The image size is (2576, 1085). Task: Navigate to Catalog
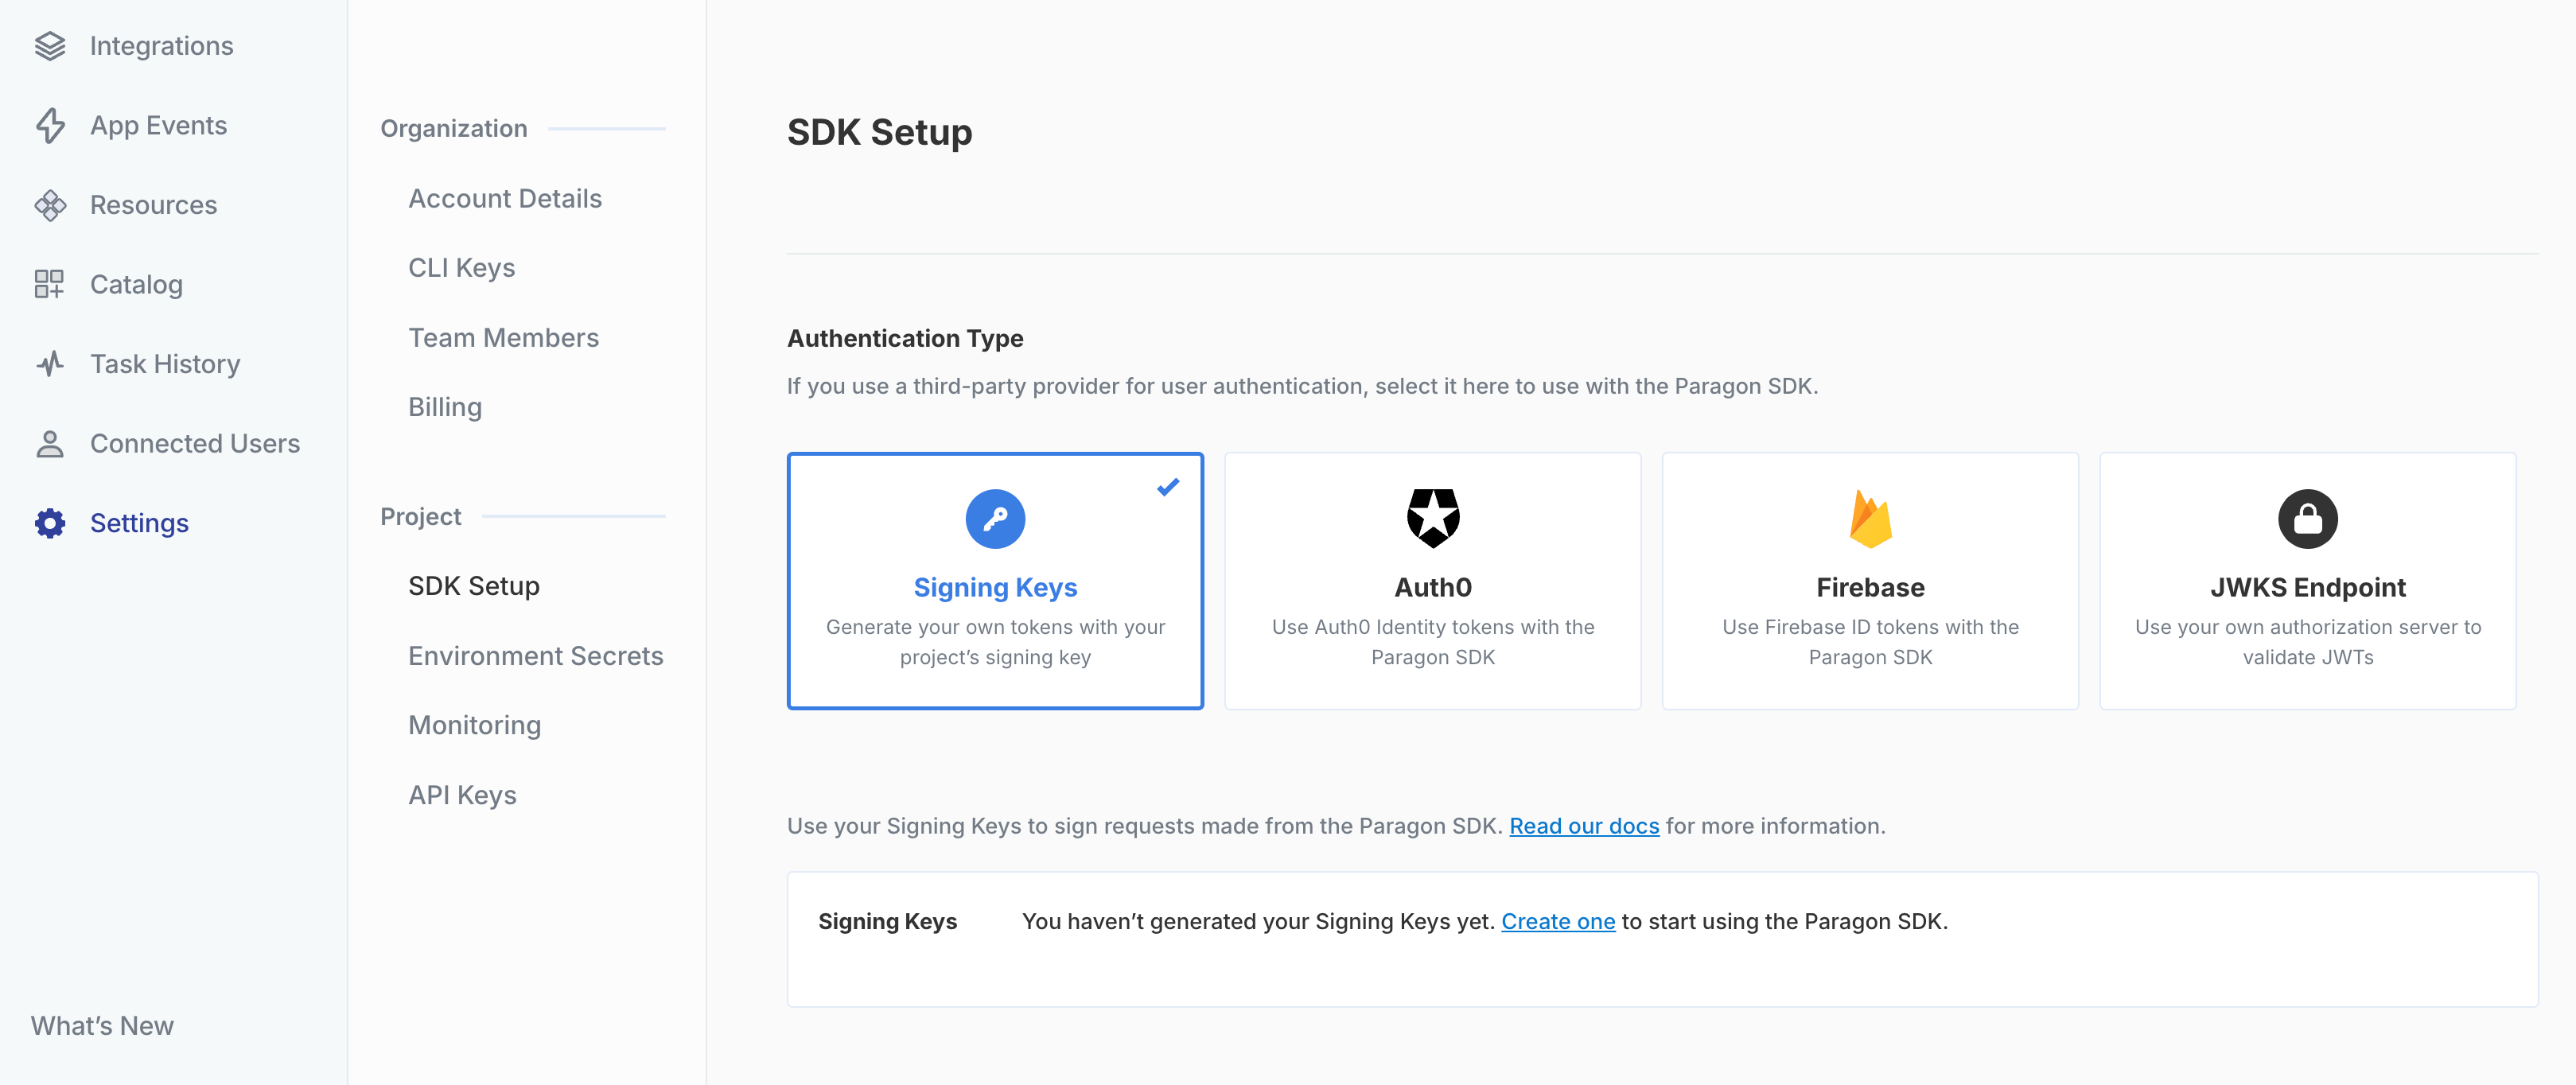[136, 284]
